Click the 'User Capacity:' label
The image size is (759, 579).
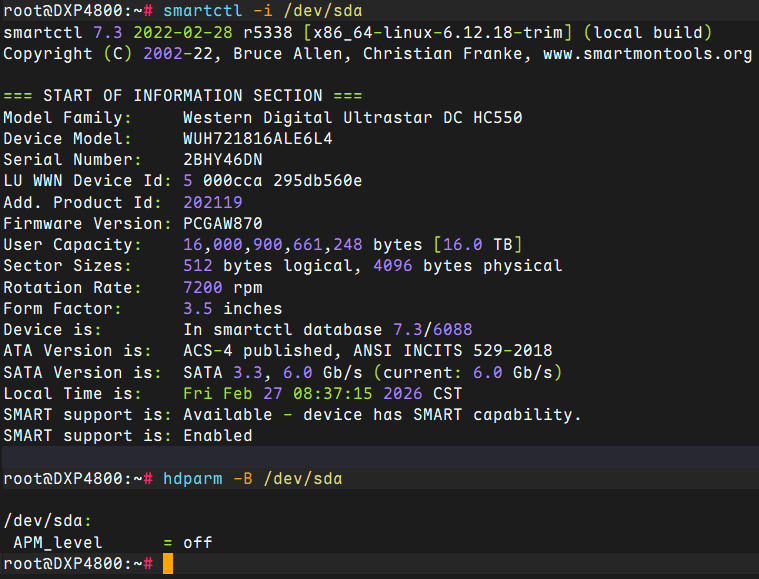[x=72, y=244]
